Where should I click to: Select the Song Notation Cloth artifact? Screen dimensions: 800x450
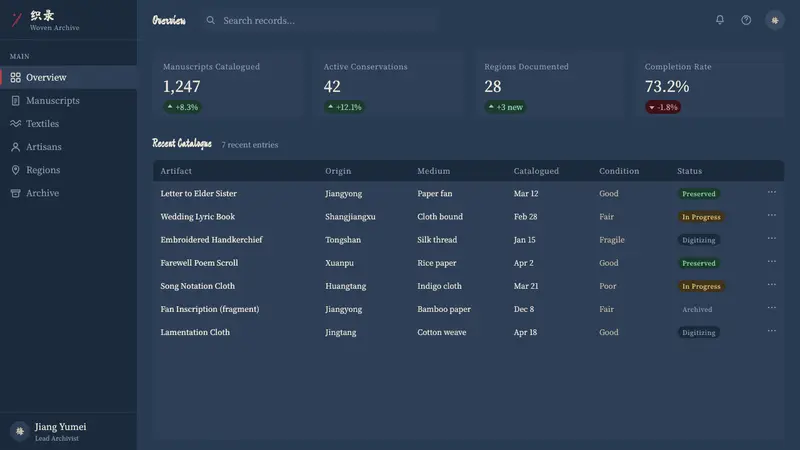coord(197,286)
